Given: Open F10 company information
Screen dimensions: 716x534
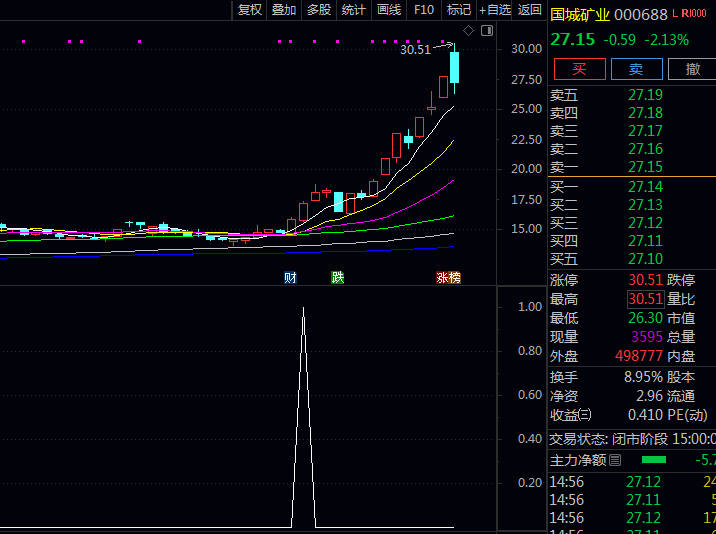Looking at the screenshot, I should click(424, 10).
